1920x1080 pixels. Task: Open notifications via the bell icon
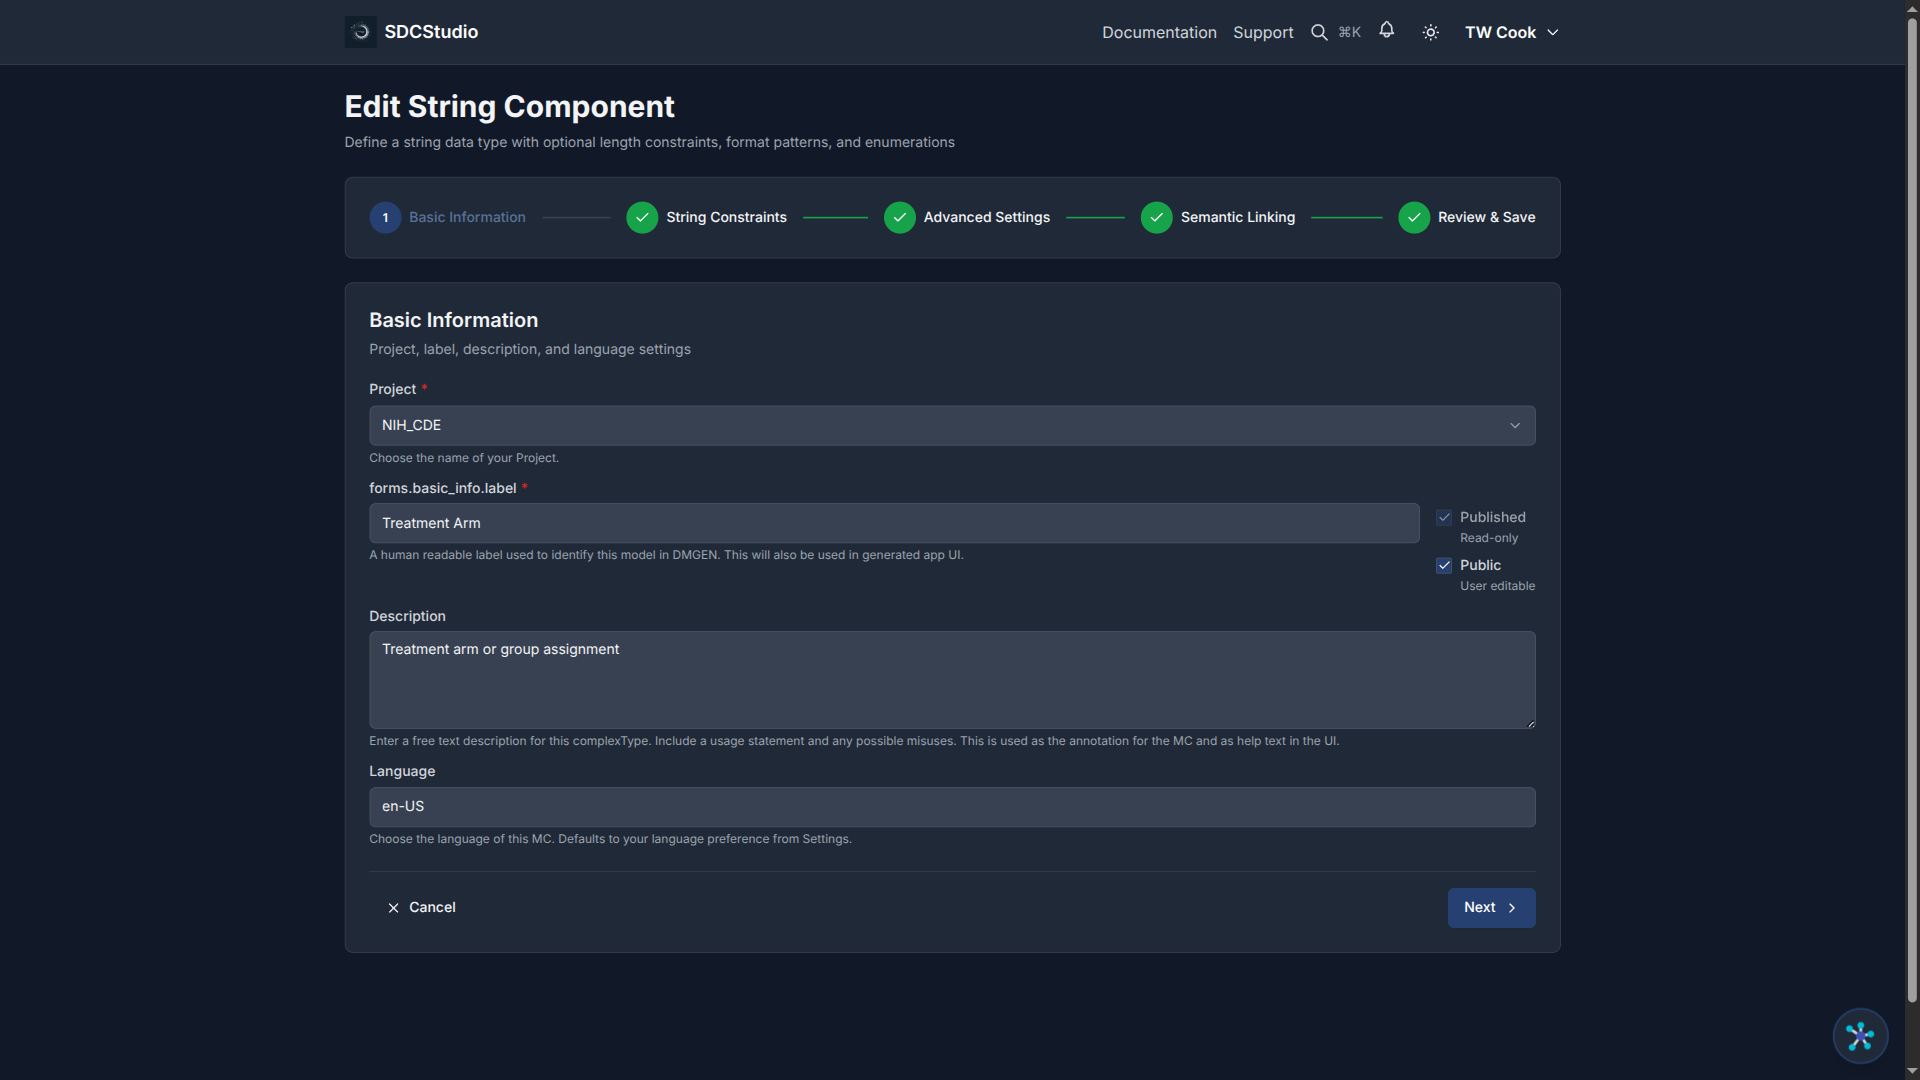(x=1386, y=31)
